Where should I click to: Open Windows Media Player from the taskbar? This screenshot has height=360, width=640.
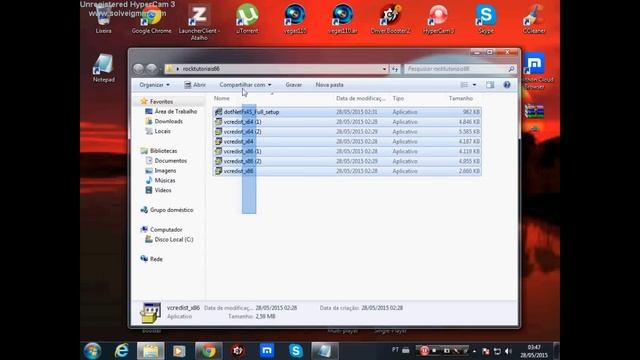click(179, 351)
